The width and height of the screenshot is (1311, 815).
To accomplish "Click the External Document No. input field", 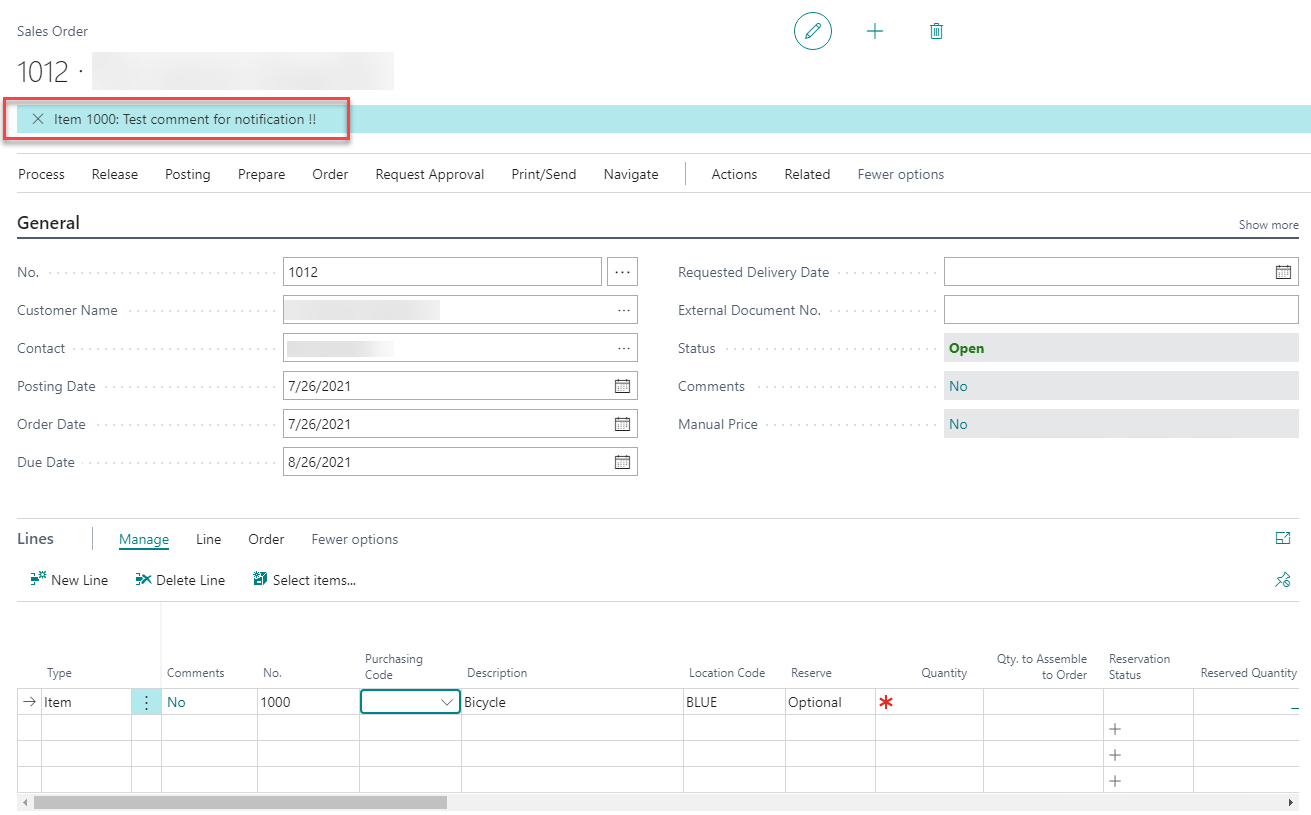I will [x=1120, y=310].
